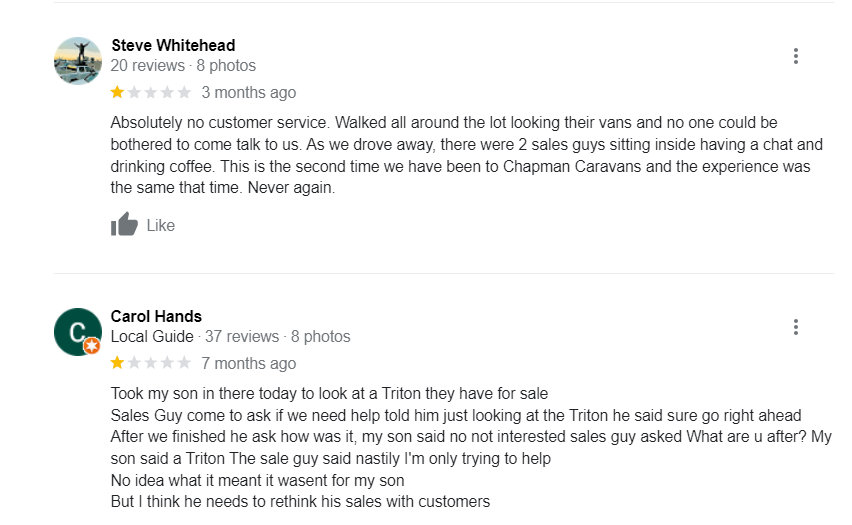
Task: Click the thumbs-up icon under Steve's review
Action: click(x=124, y=225)
